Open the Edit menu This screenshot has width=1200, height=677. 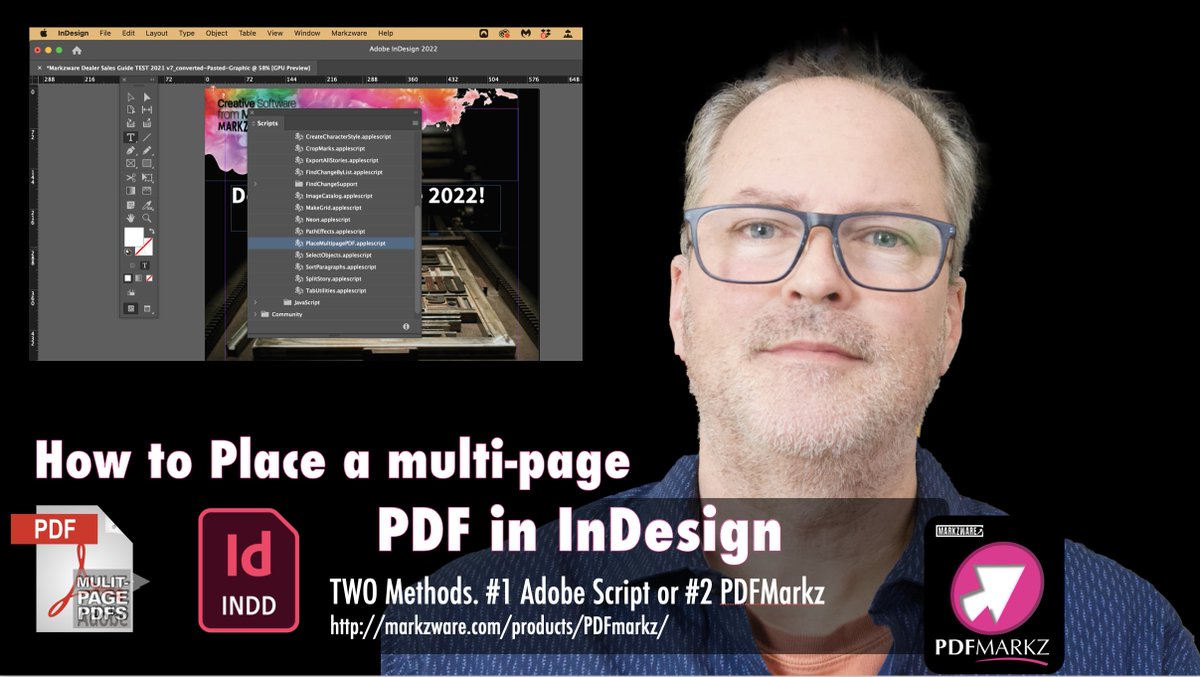pyautogui.click(x=128, y=33)
